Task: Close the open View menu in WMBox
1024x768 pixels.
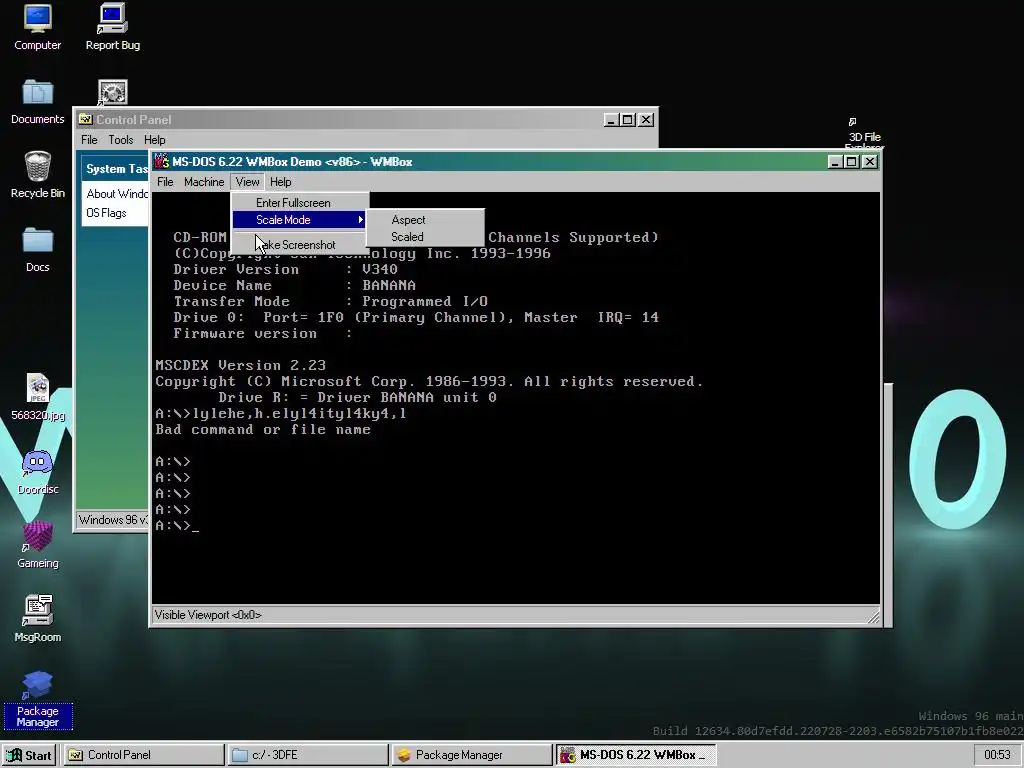Action: point(248,182)
